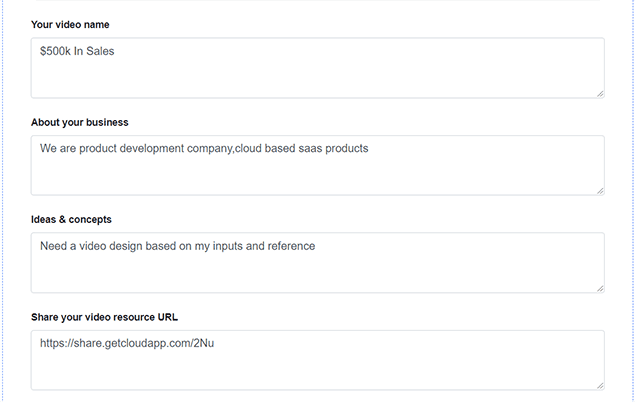Focus the About your business text area
Viewport: 635px width, 402px height.
click(x=317, y=172)
